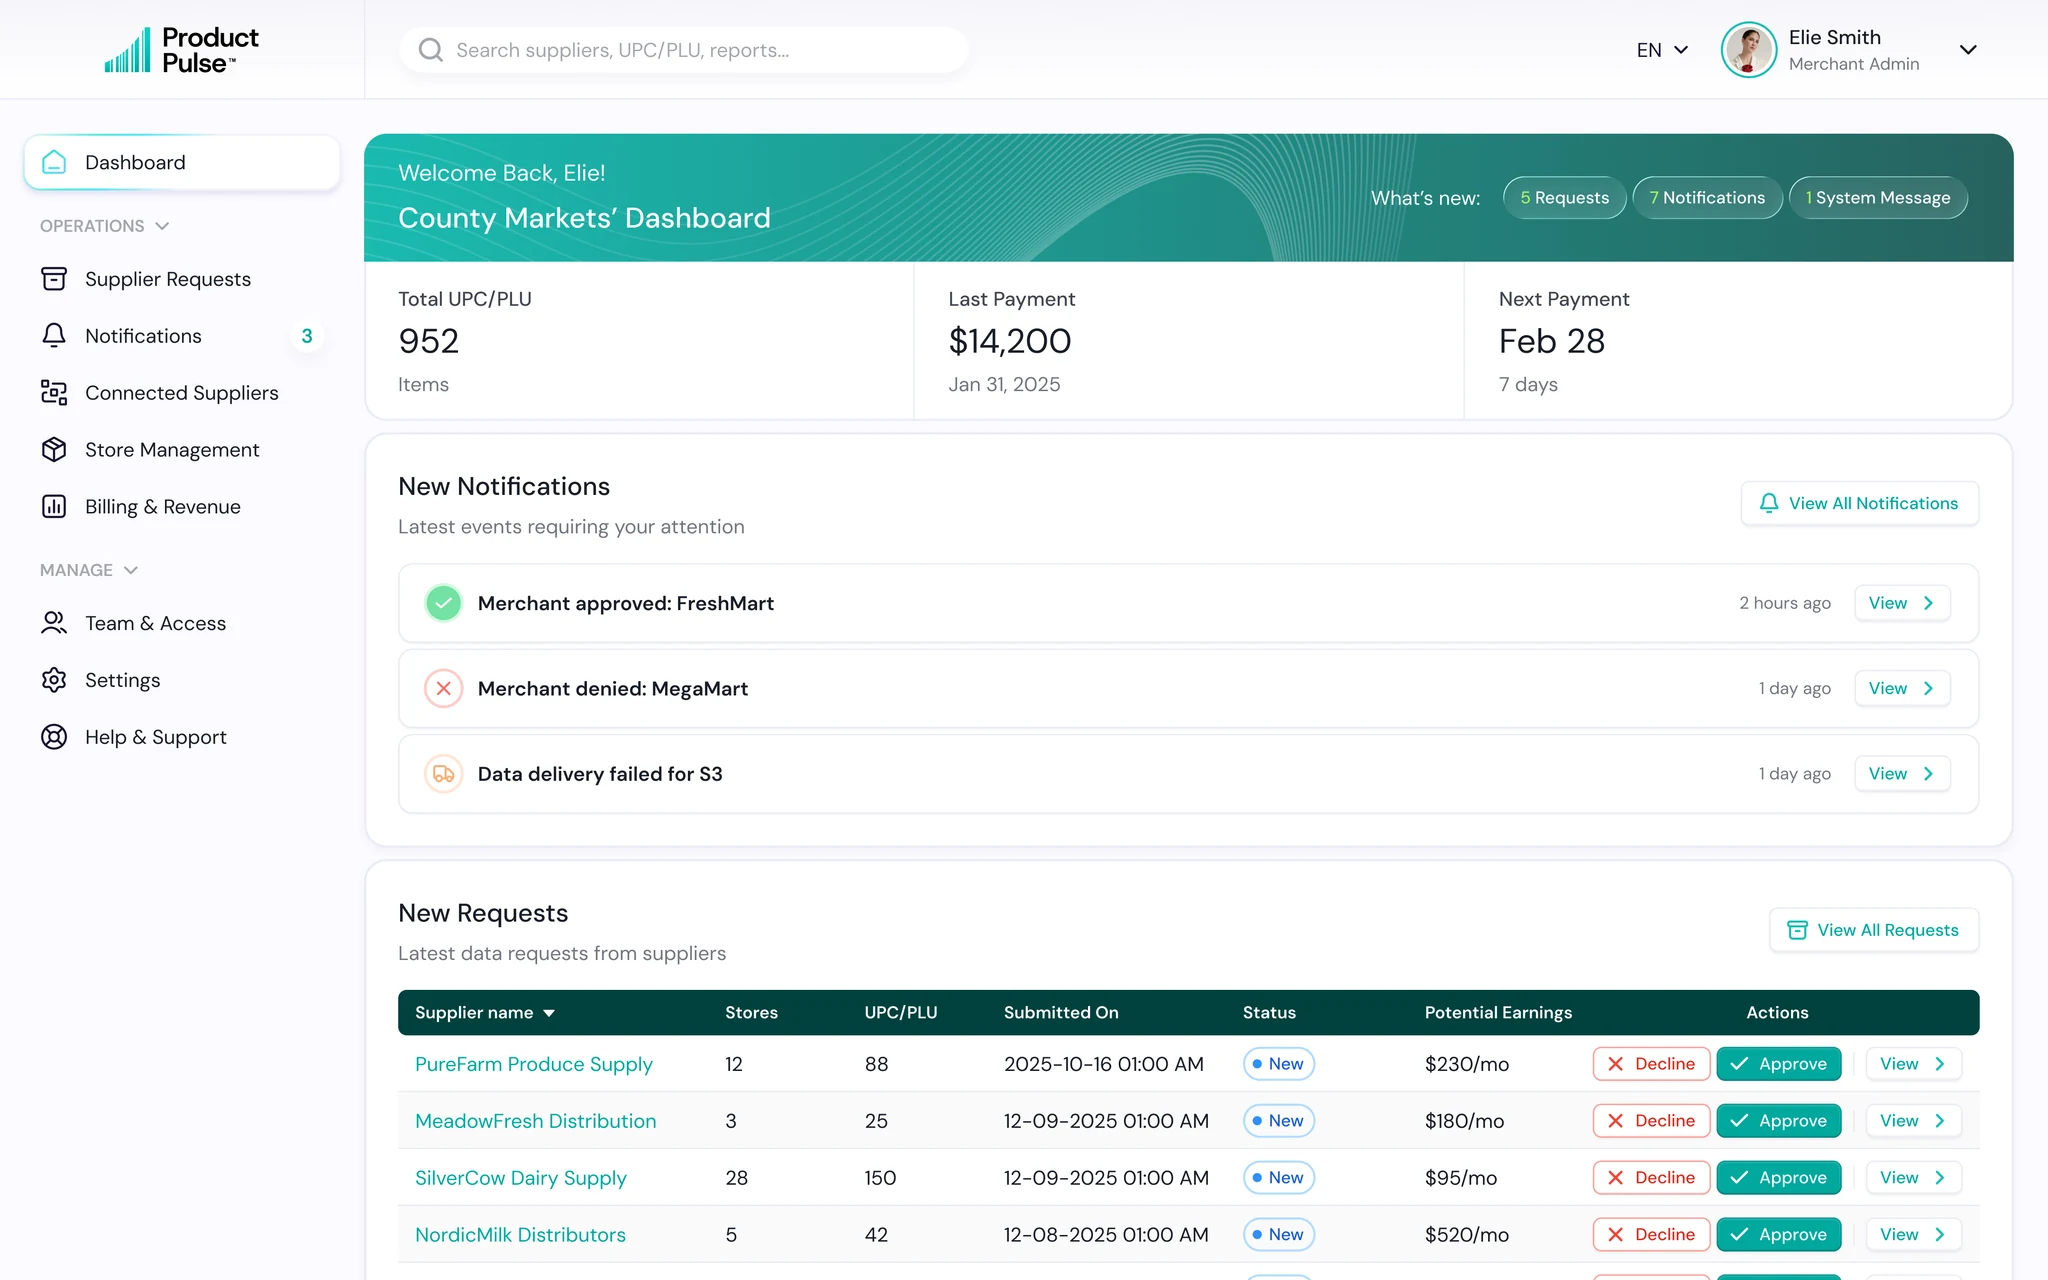Open the EN language dropdown
Image resolution: width=2048 pixels, height=1280 pixels.
(1663, 50)
